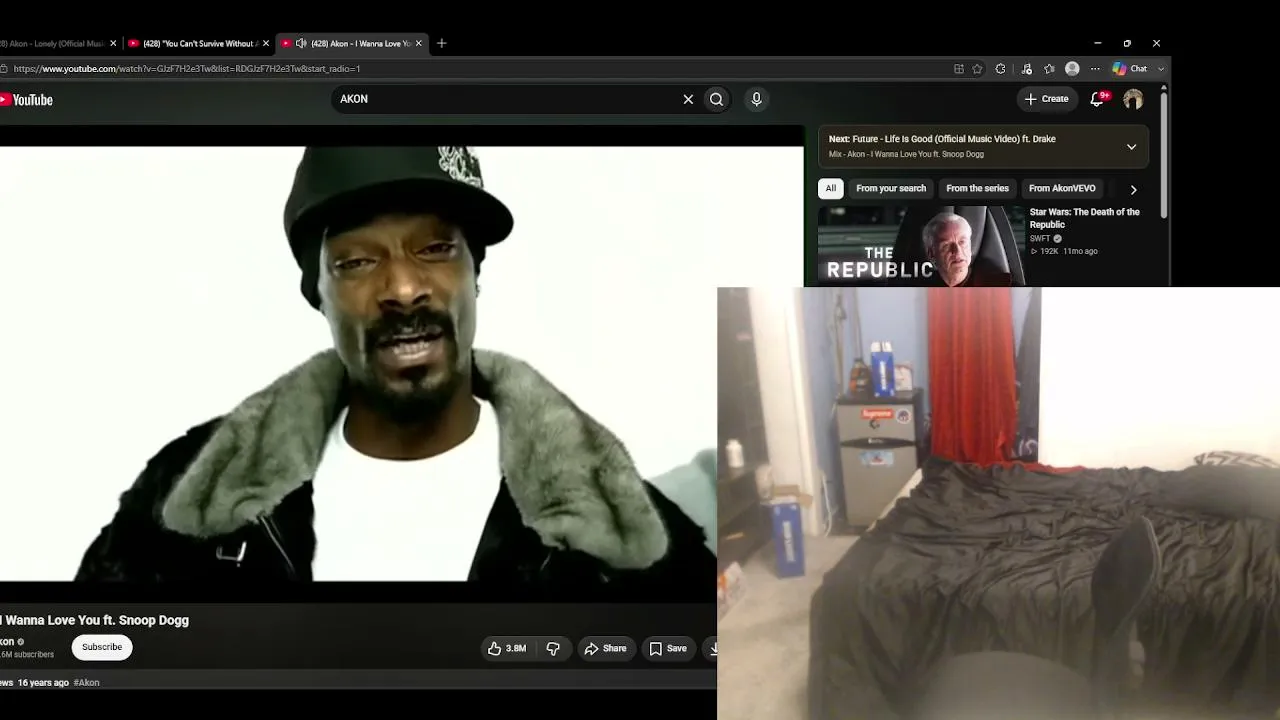
Task: Play the Star Wars Republic video thumbnail
Action: [x=921, y=246]
